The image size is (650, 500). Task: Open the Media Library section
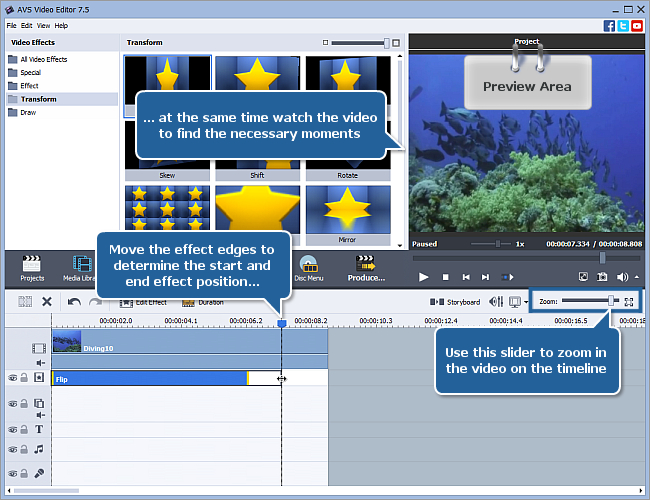pos(80,269)
